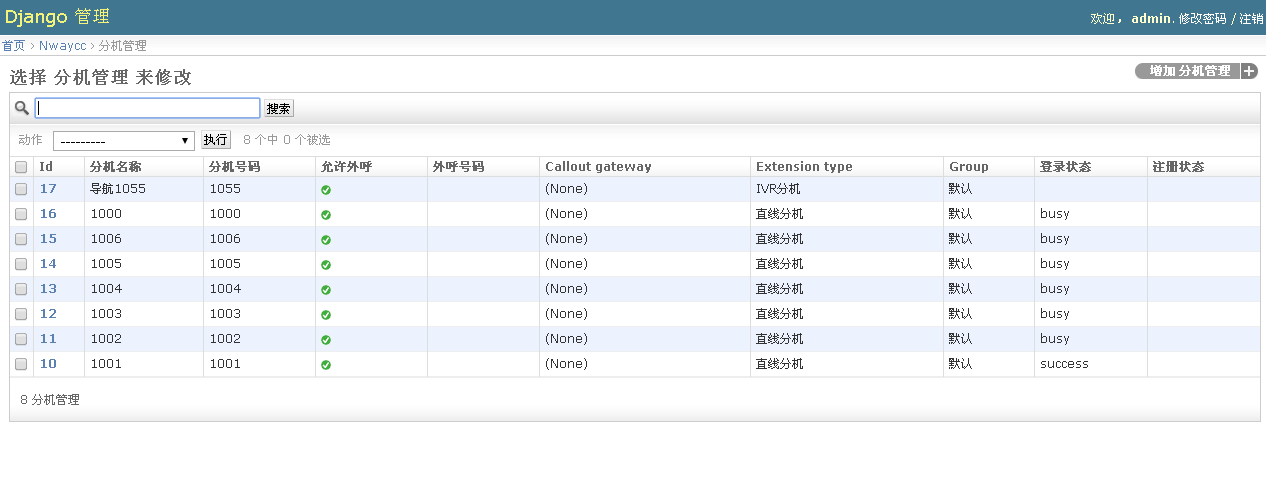Image resolution: width=1266 pixels, height=496 pixels.
Task: Sort by the 分机名称 column header
Action: tap(115, 167)
